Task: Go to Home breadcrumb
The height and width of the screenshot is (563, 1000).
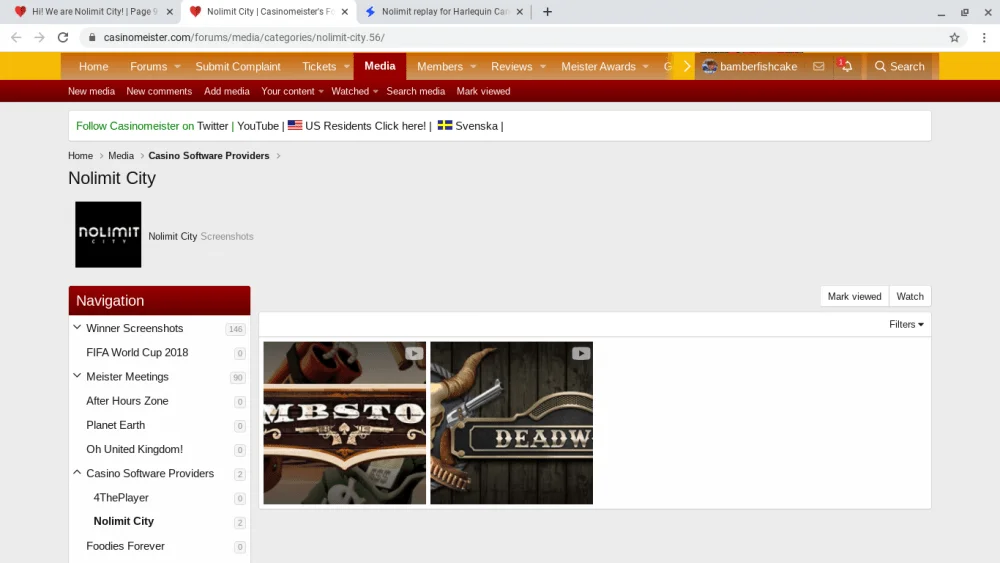Action: [x=80, y=156]
